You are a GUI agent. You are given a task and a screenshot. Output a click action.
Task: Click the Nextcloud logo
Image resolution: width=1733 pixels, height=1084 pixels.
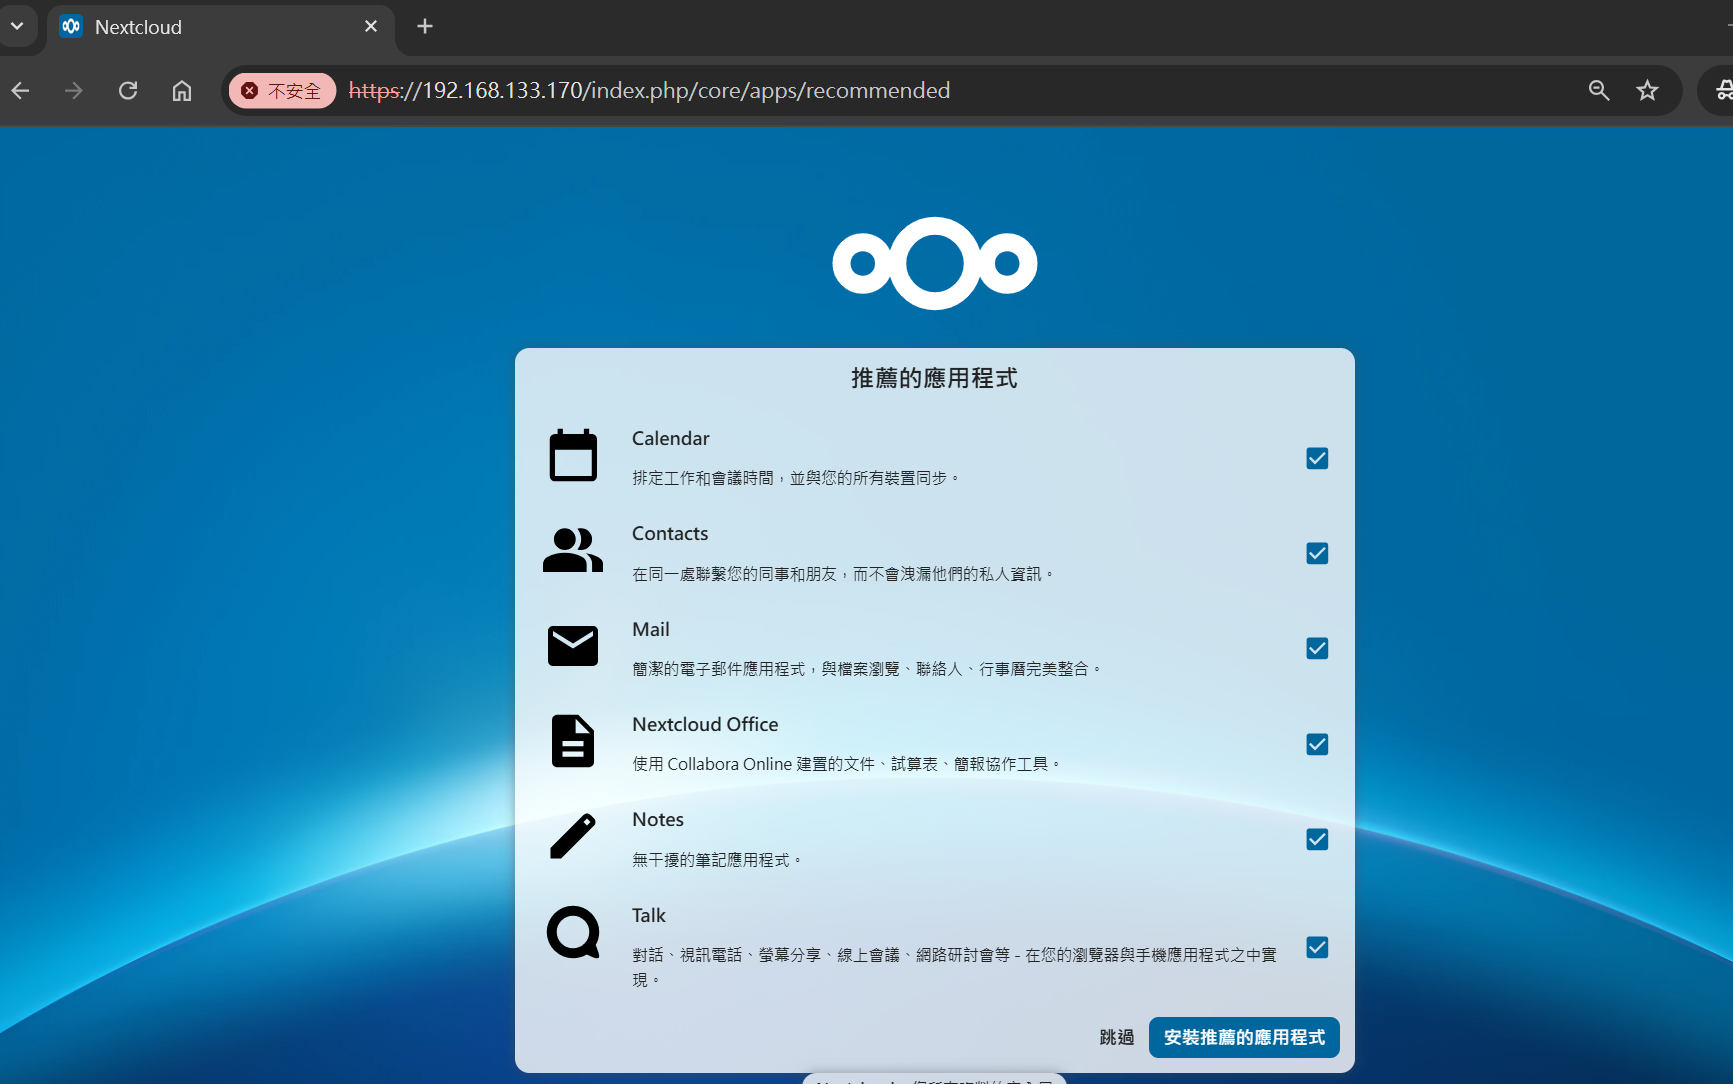click(934, 263)
